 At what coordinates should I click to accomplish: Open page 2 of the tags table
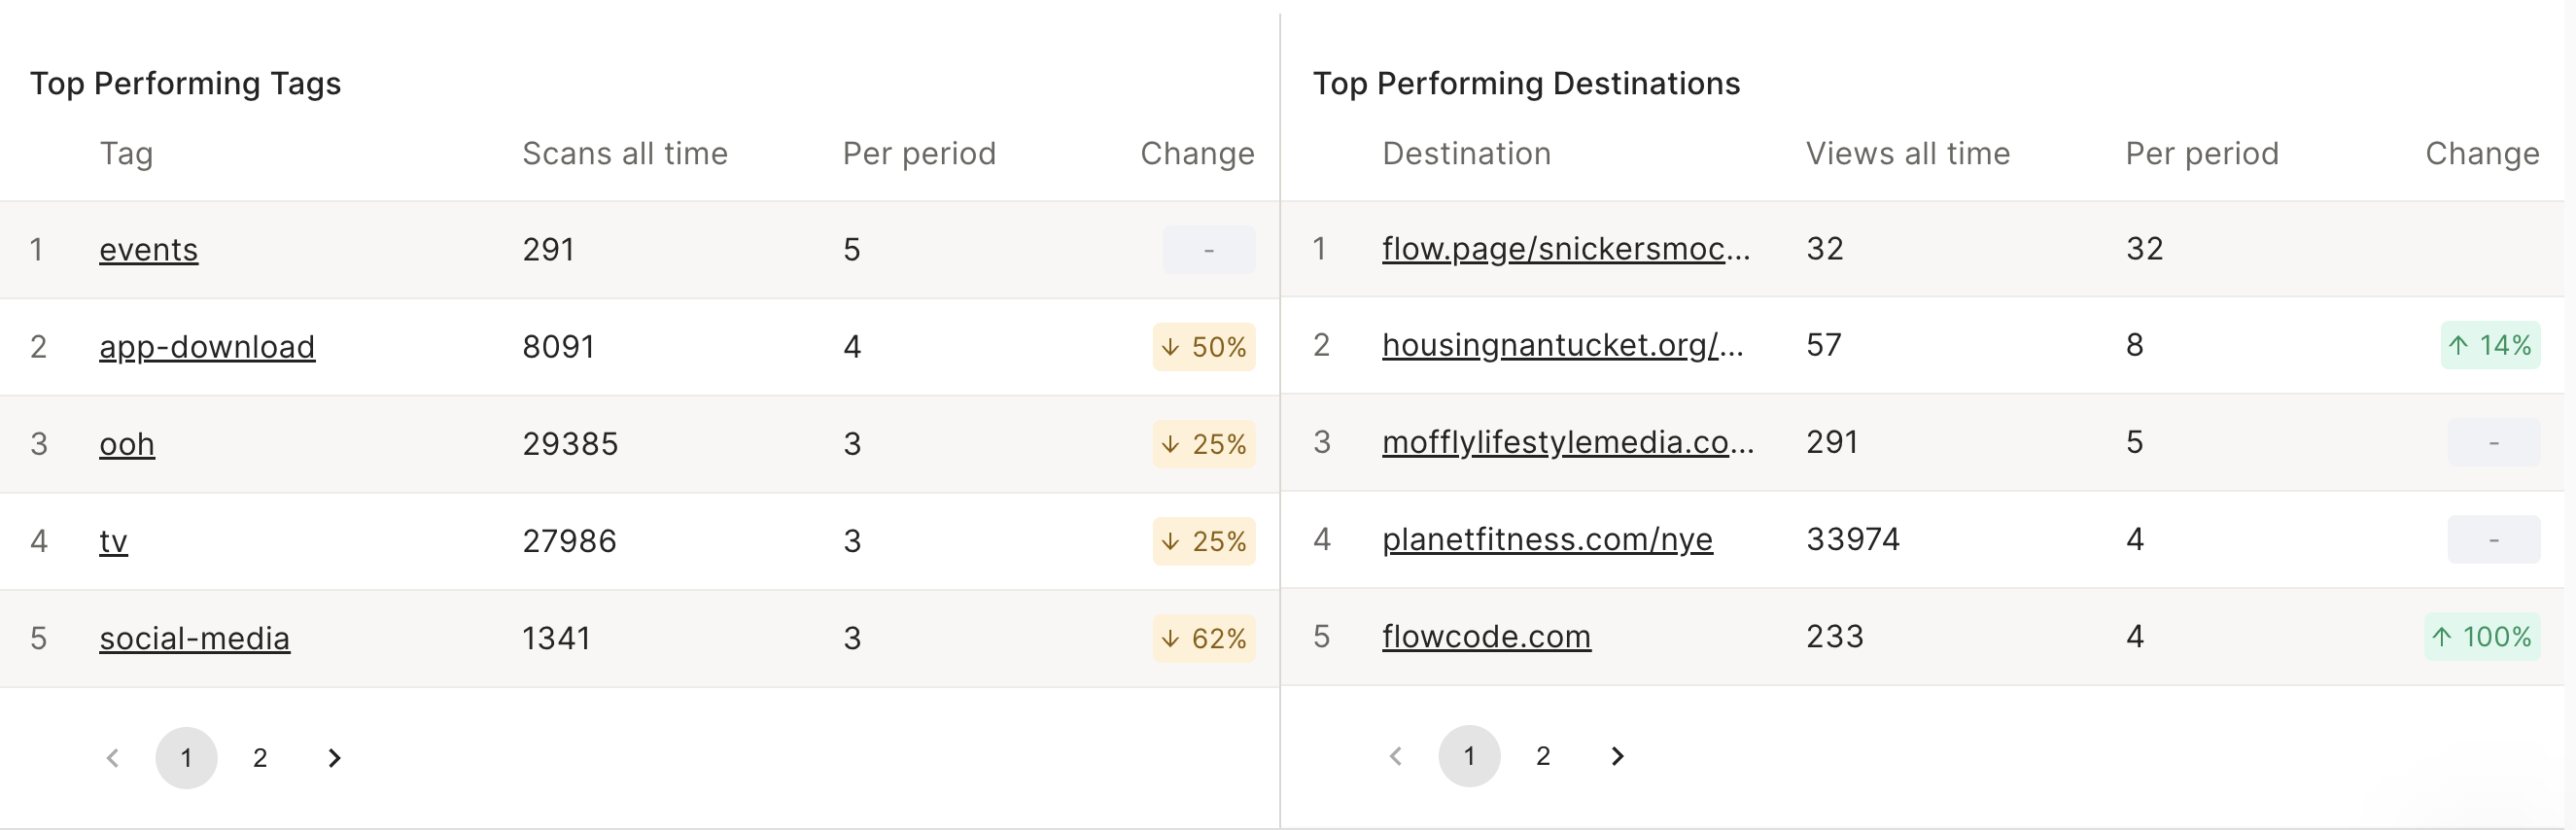tap(260, 759)
